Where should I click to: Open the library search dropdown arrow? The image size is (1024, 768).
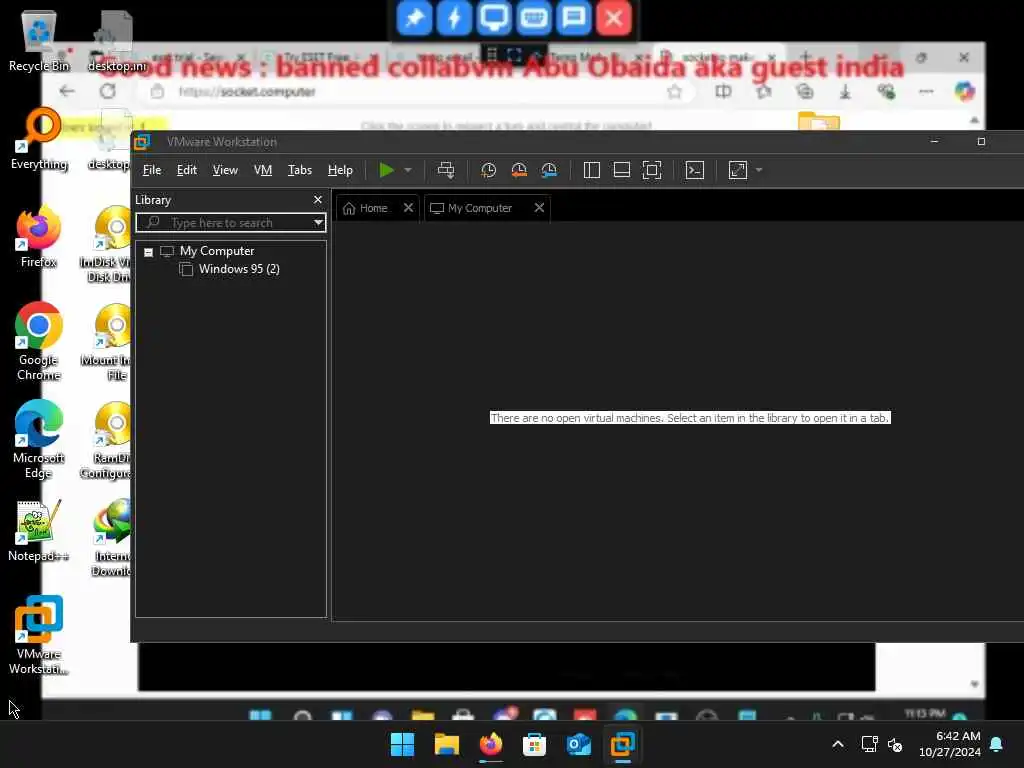pyautogui.click(x=318, y=223)
